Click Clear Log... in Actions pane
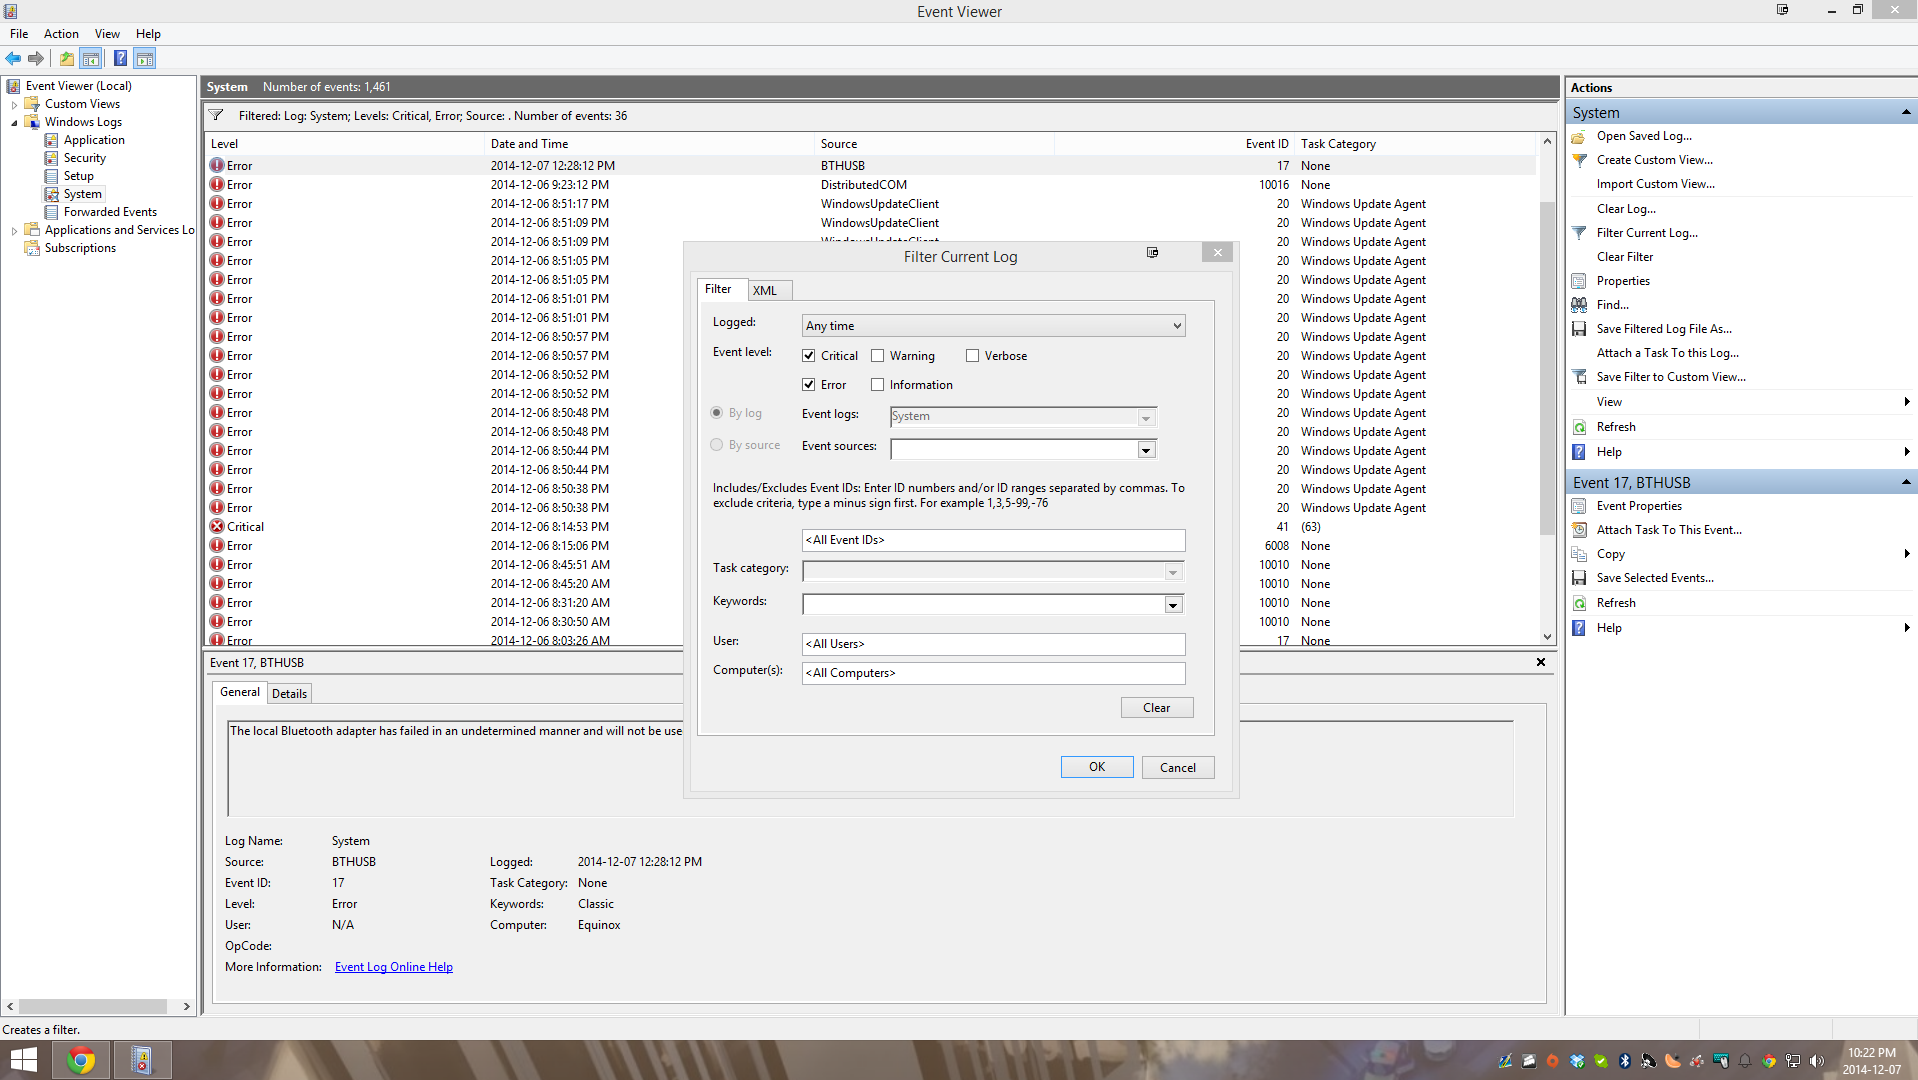 point(1626,209)
